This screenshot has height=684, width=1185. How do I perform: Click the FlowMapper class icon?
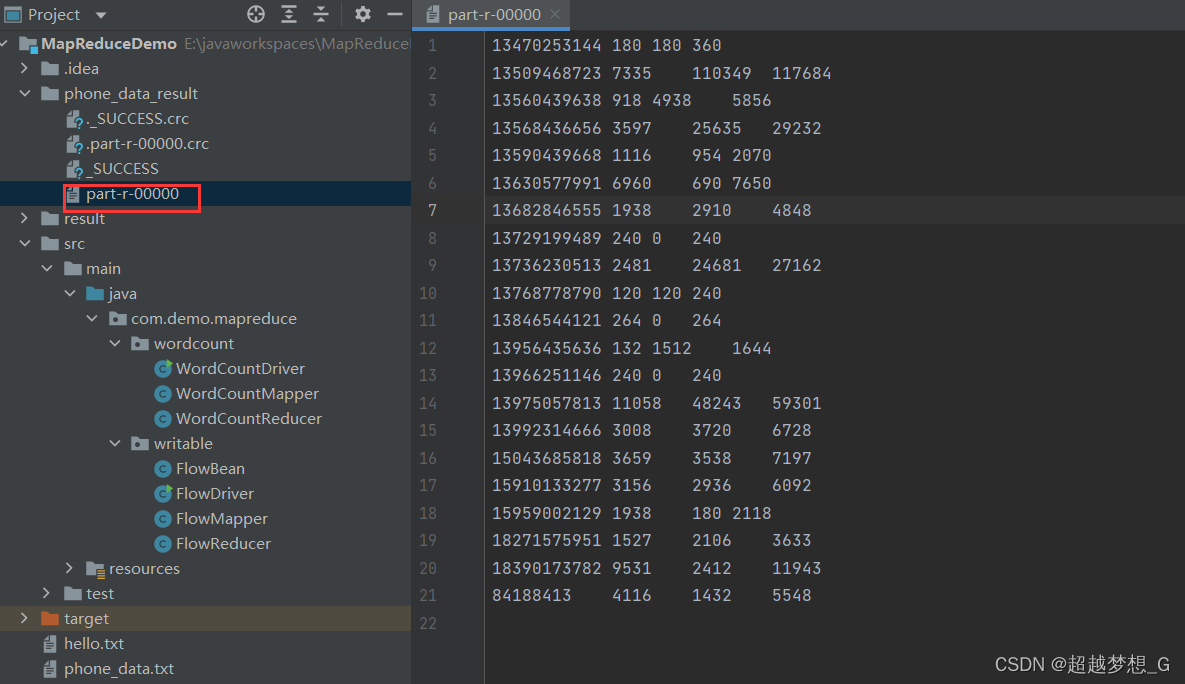pos(162,519)
